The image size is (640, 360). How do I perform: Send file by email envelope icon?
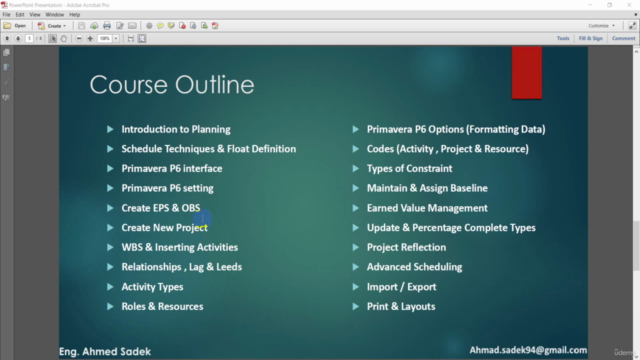click(132, 26)
